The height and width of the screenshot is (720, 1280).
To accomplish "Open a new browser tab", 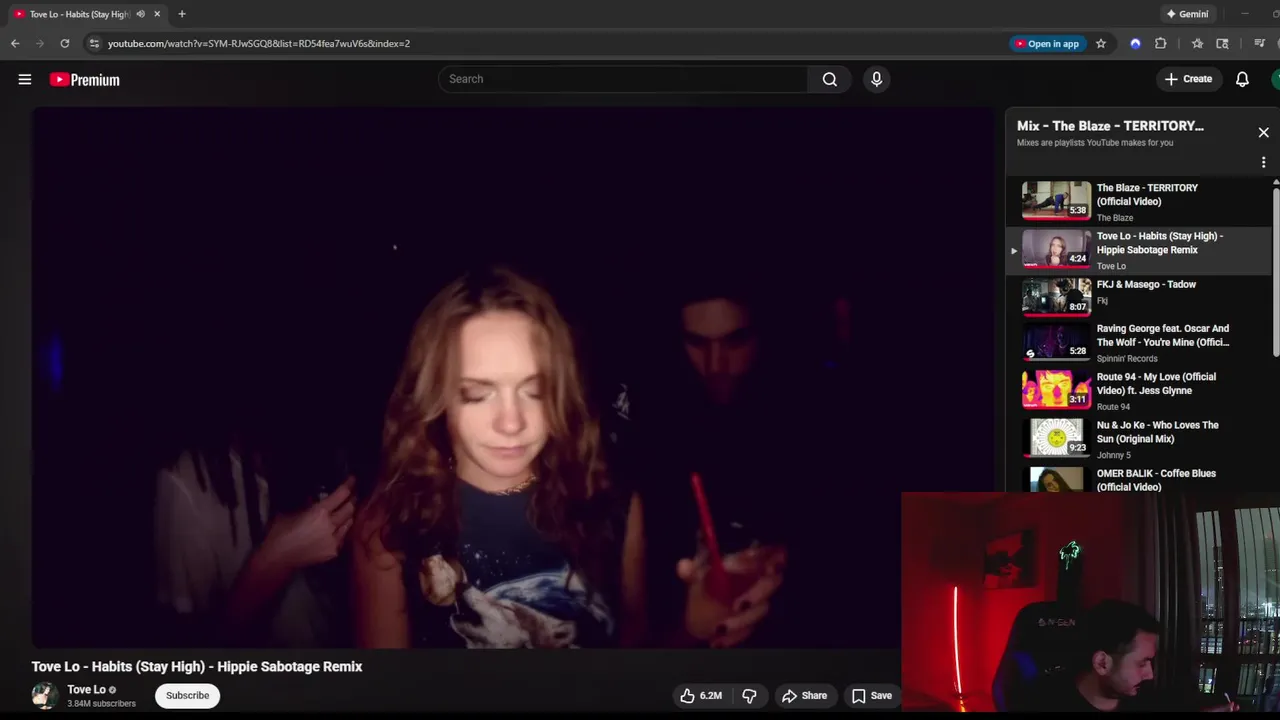I will tap(182, 14).
